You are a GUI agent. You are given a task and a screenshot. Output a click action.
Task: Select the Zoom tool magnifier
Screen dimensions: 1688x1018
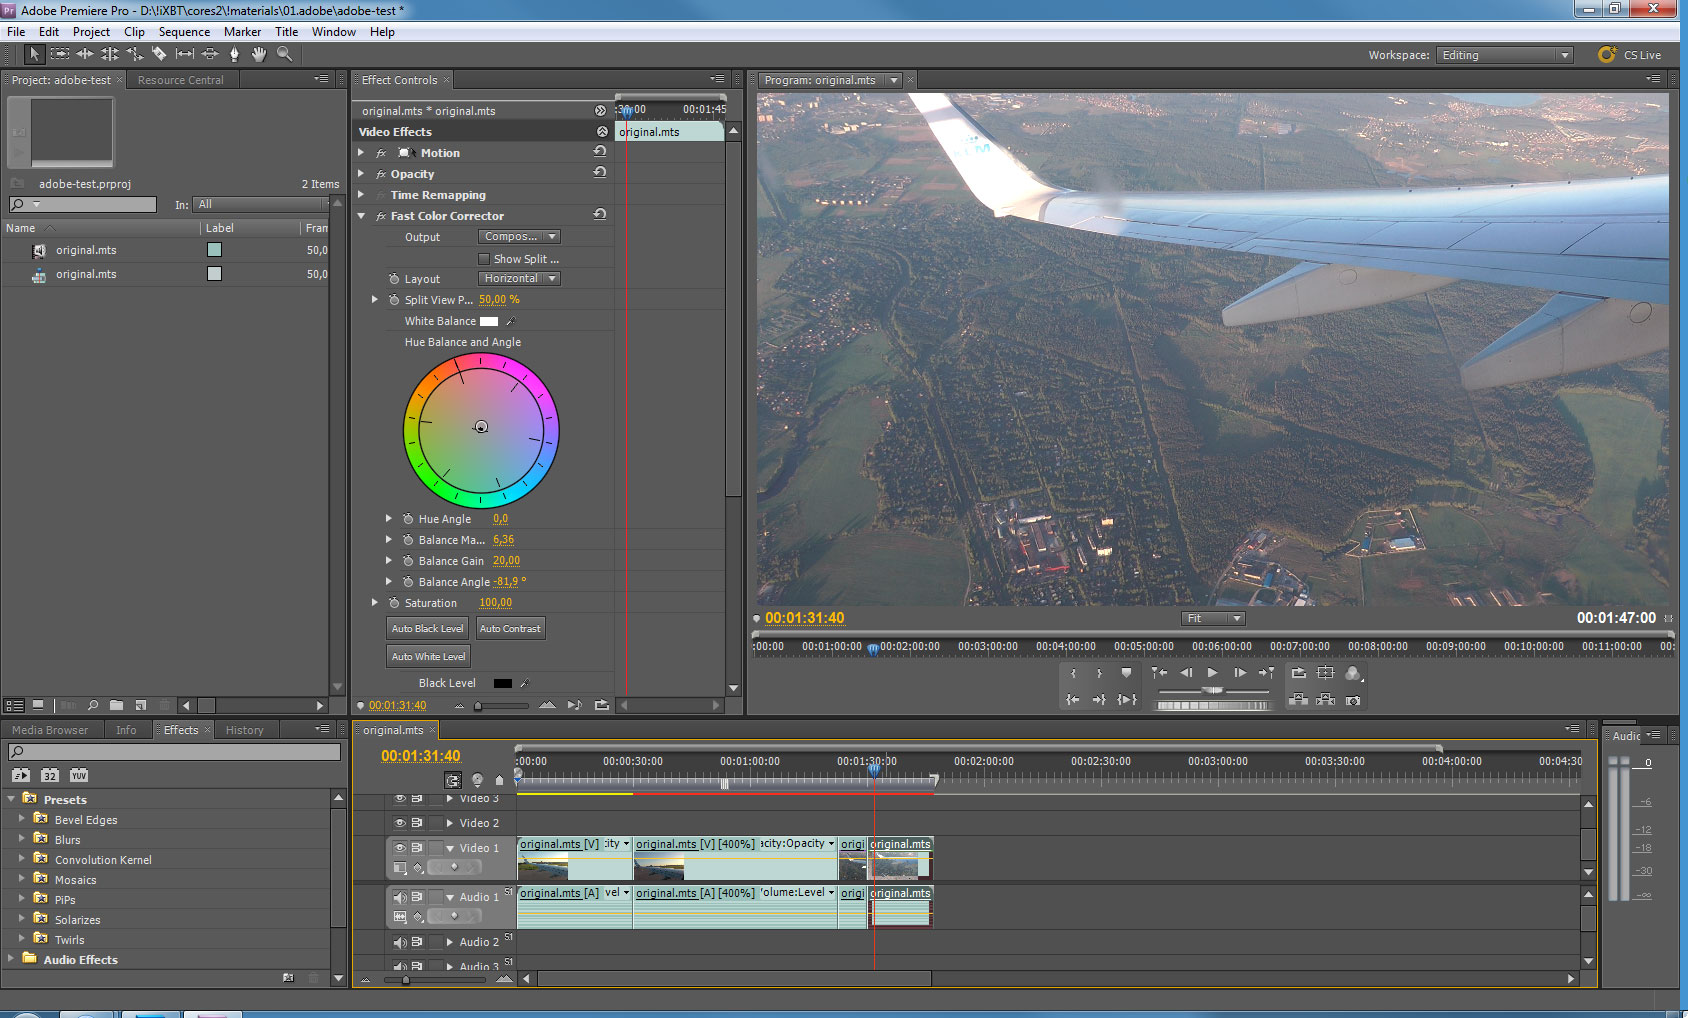(x=285, y=54)
